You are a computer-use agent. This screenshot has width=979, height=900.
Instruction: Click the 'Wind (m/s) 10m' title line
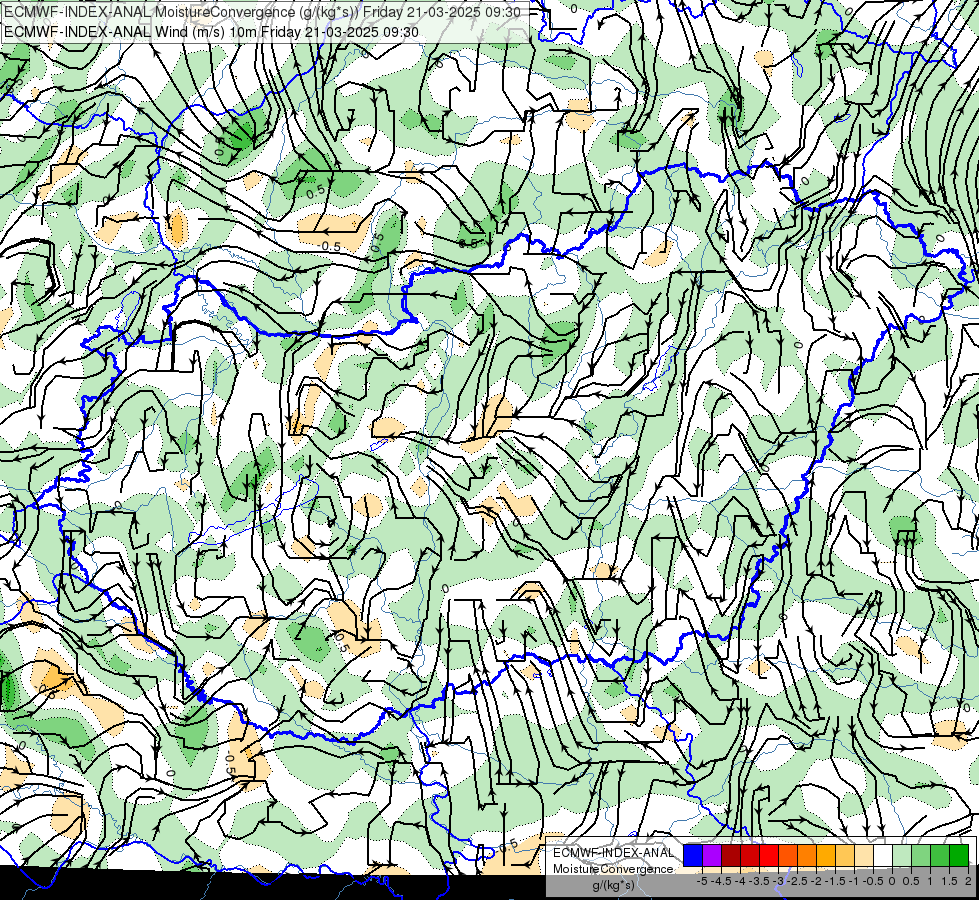[x=211, y=32]
